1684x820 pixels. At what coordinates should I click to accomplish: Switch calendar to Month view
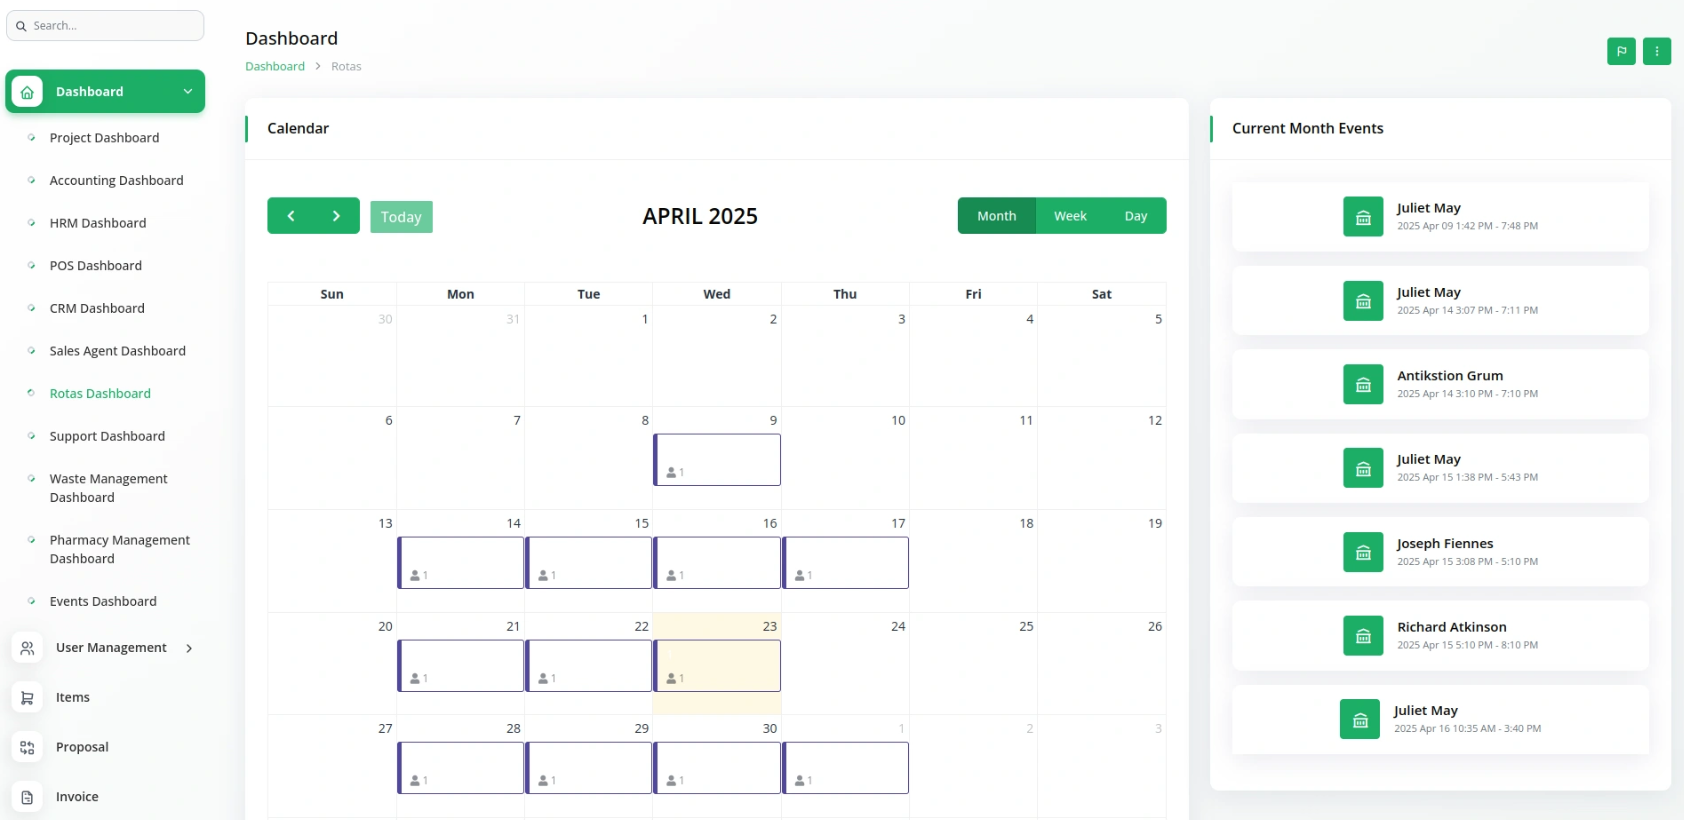click(996, 216)
